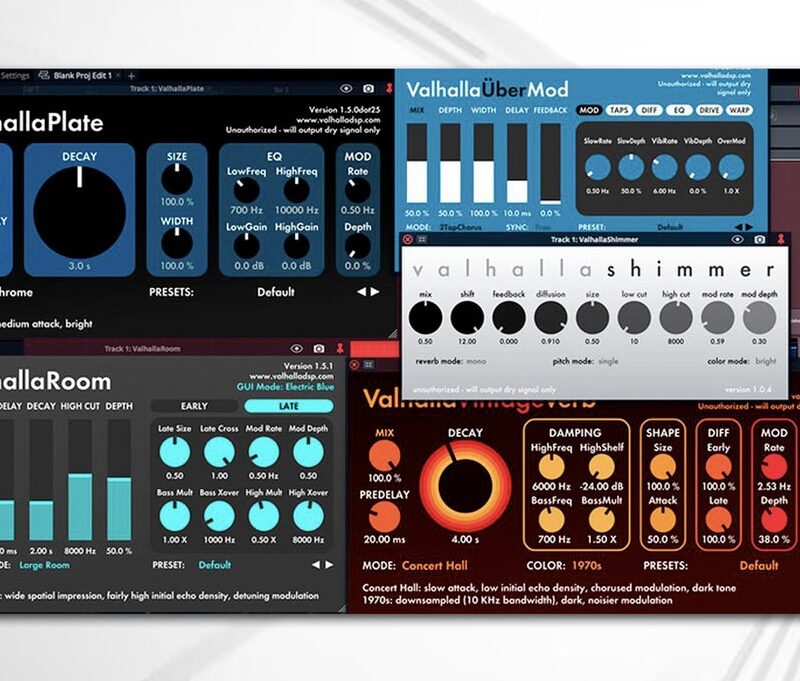Close the ValhallaVintageVerb window

[355, 364]
